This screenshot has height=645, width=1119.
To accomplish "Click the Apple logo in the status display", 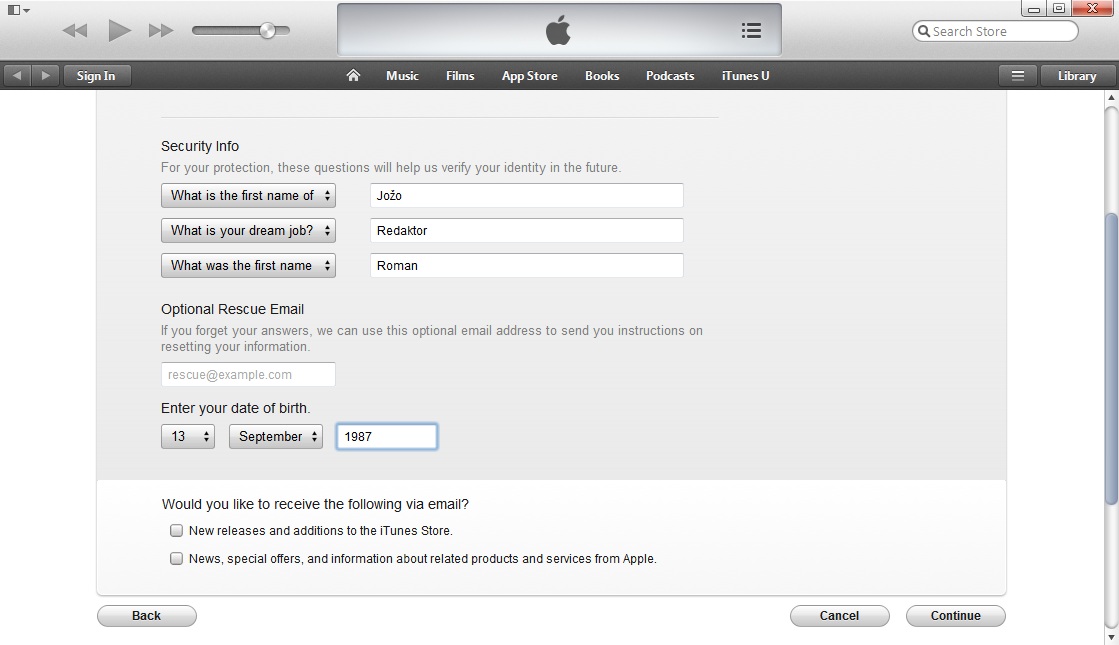I will (x=557, y=29).
